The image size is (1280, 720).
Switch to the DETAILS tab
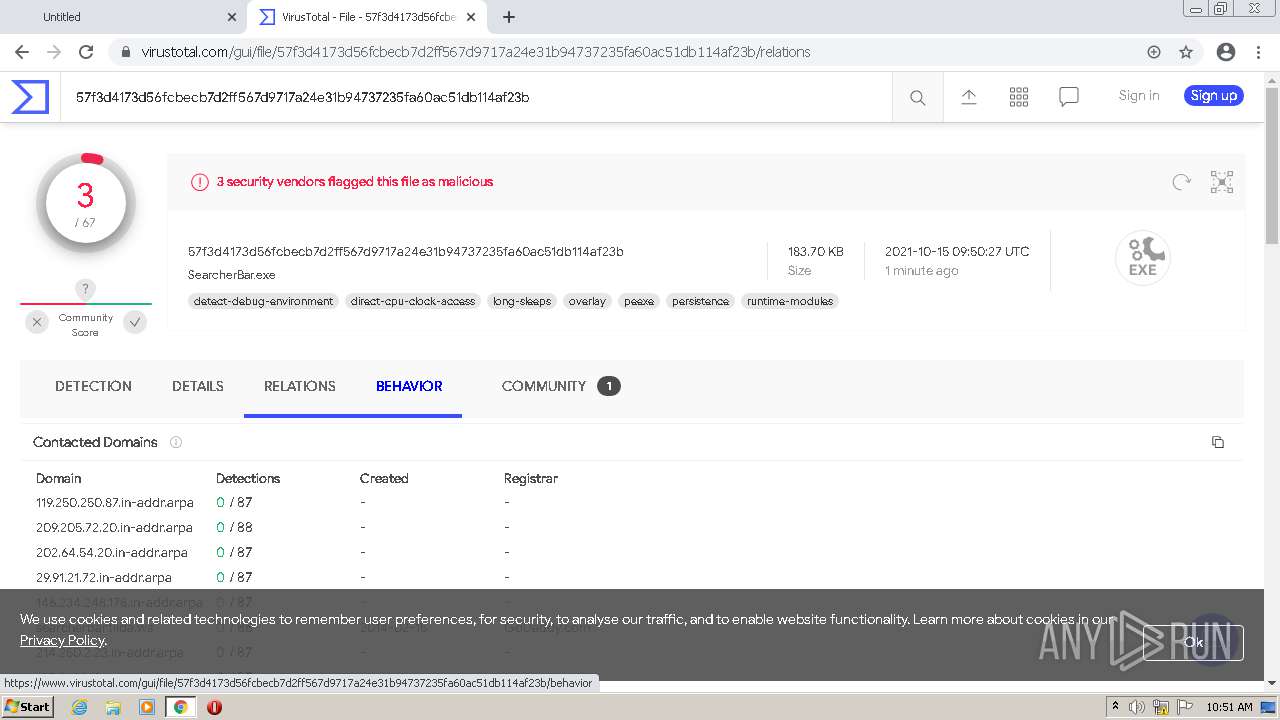[x=198, y=386]
